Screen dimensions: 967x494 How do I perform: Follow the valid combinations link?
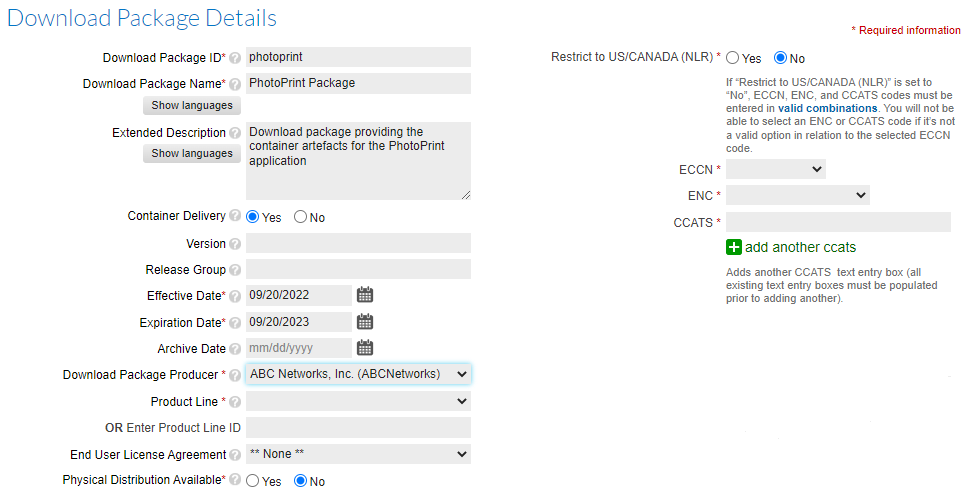[827, 108]
